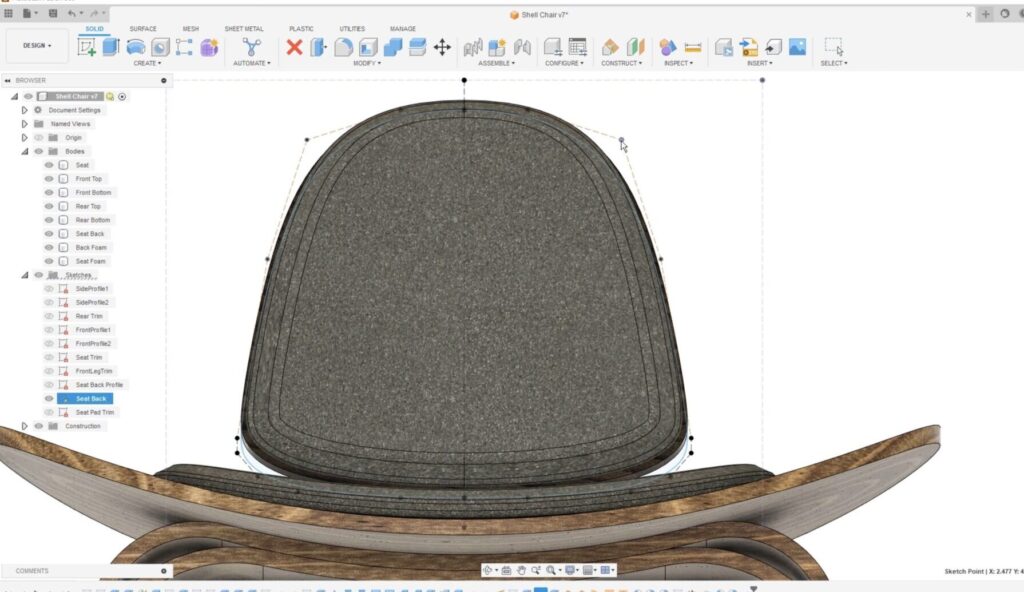The width and height of the screenshot is (1024, 592).
Task: Click the Undo arrow in quick access toolbar
Action: (x=72, y=12)
